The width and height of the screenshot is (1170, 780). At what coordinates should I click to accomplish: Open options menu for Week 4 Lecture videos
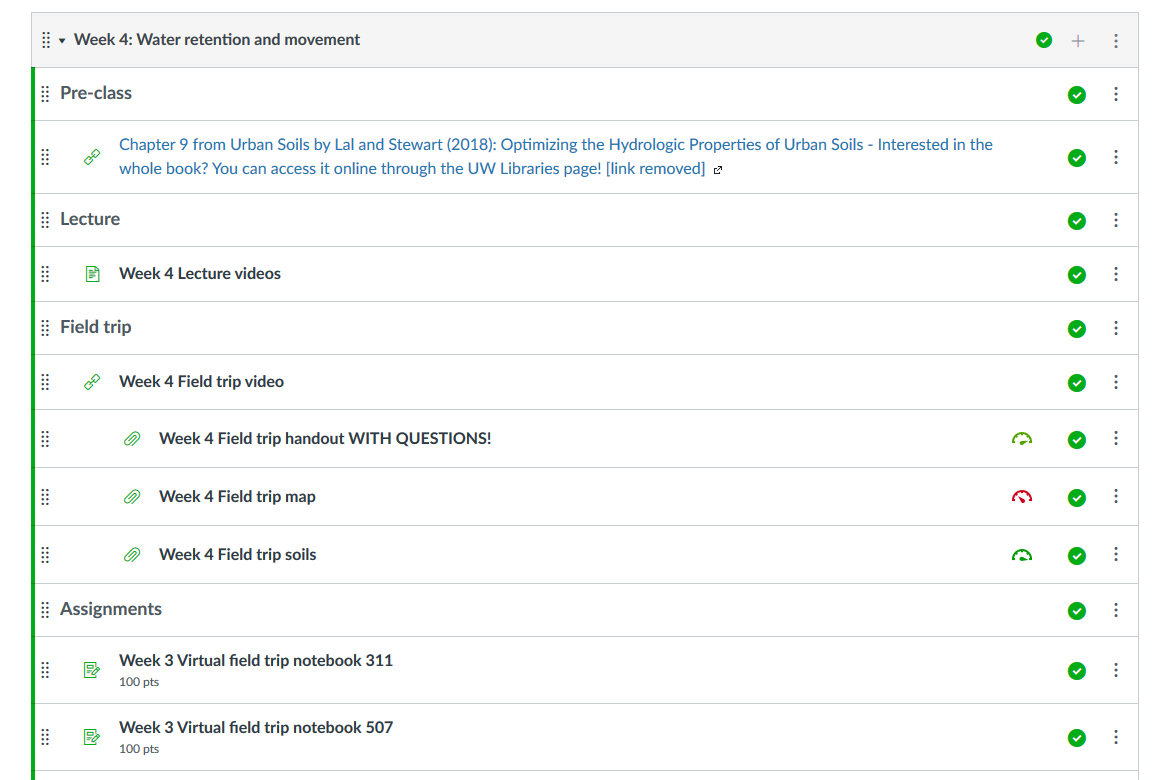1116,274
